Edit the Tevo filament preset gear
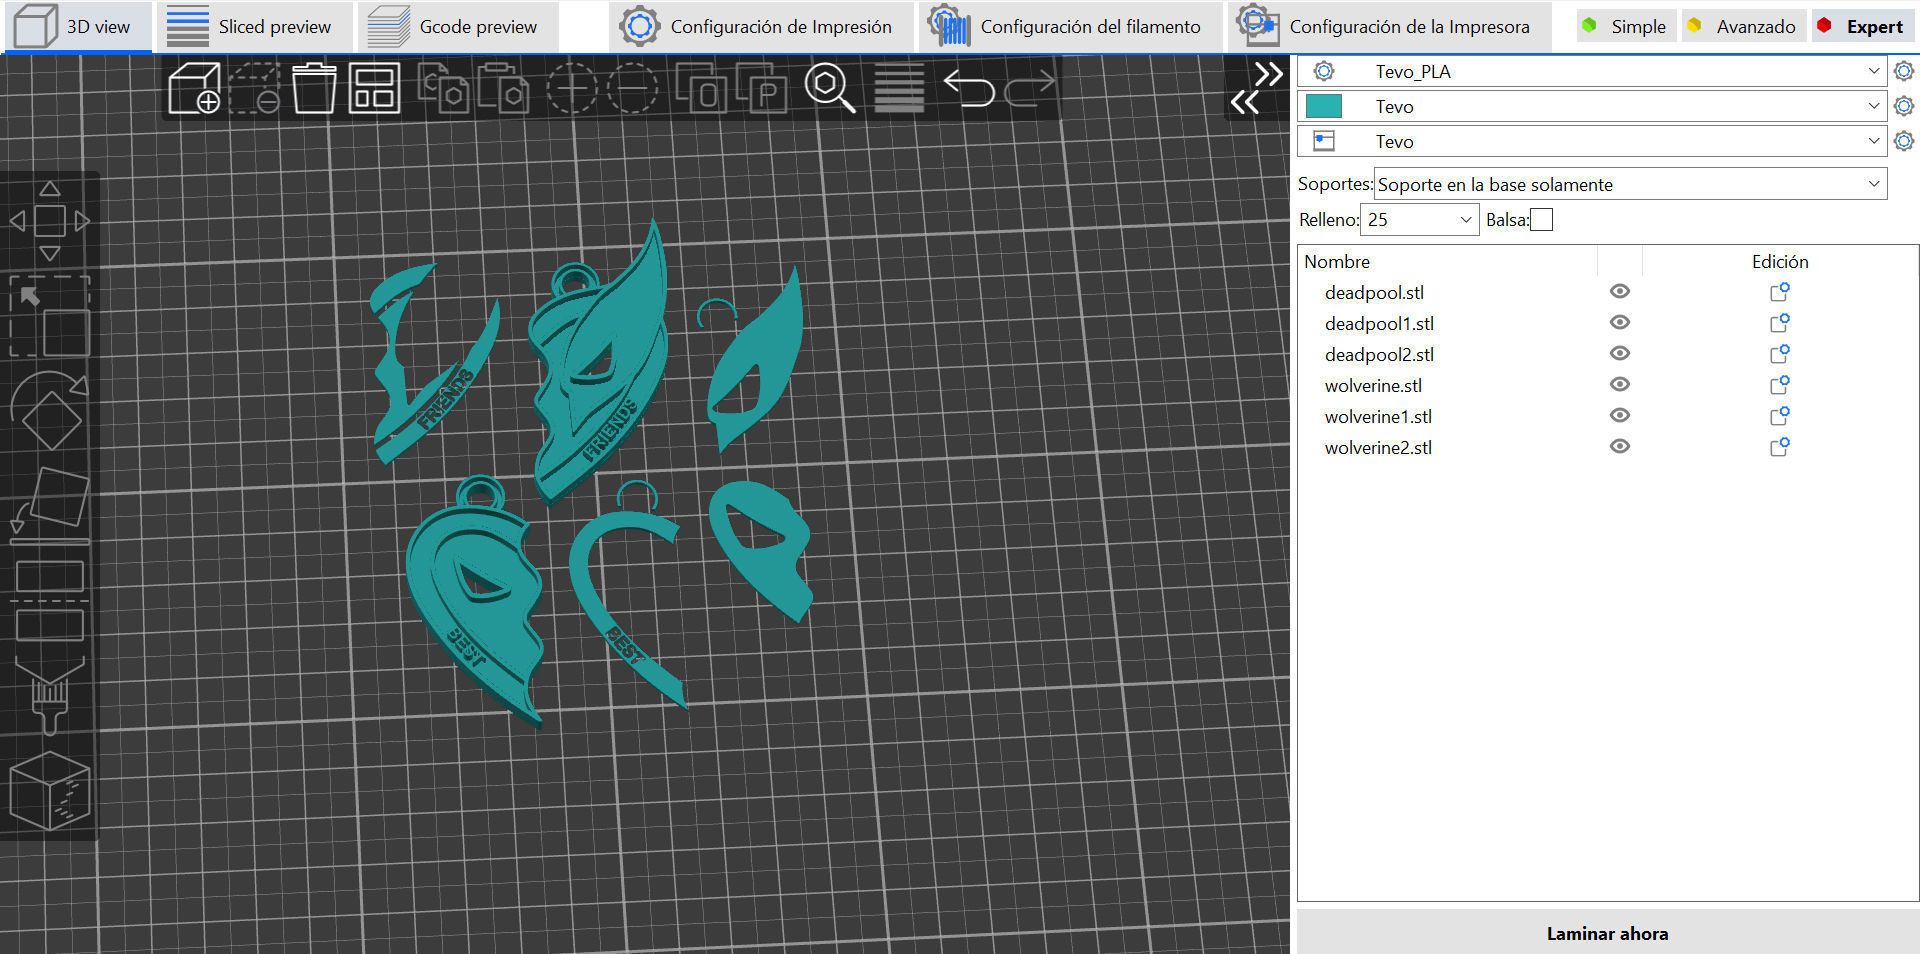 (1904, 106)
